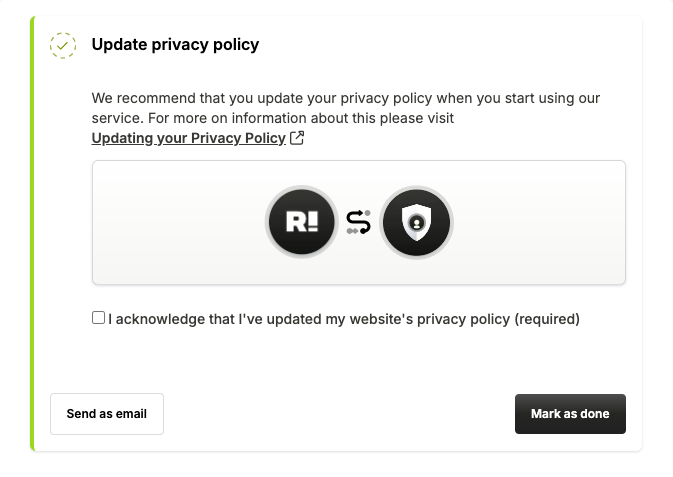Viewport: 673px width, 477px height.
Task: Click the swap arrows icon between logos
Action: 359,222
